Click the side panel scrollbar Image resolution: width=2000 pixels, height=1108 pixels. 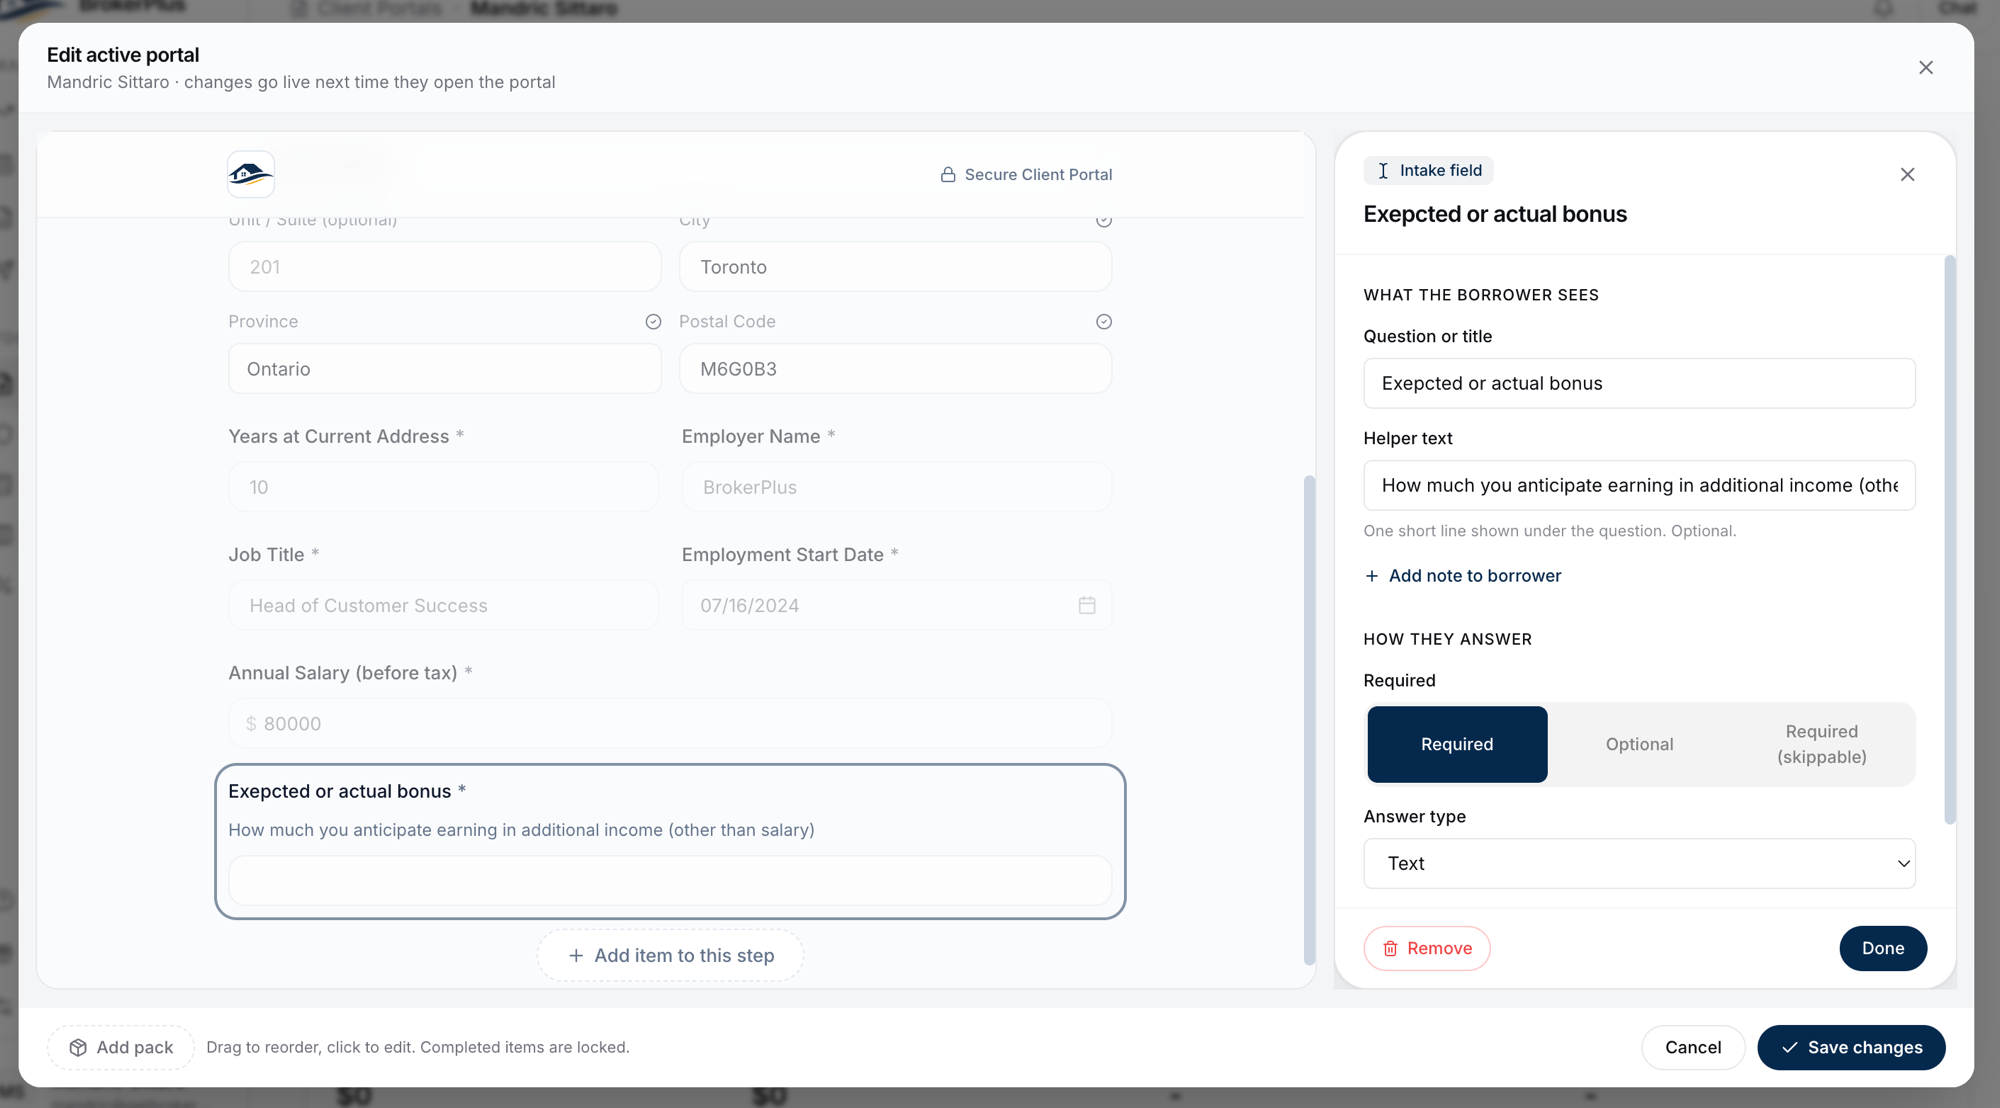pyautogui.click(x=1949, y=540)
